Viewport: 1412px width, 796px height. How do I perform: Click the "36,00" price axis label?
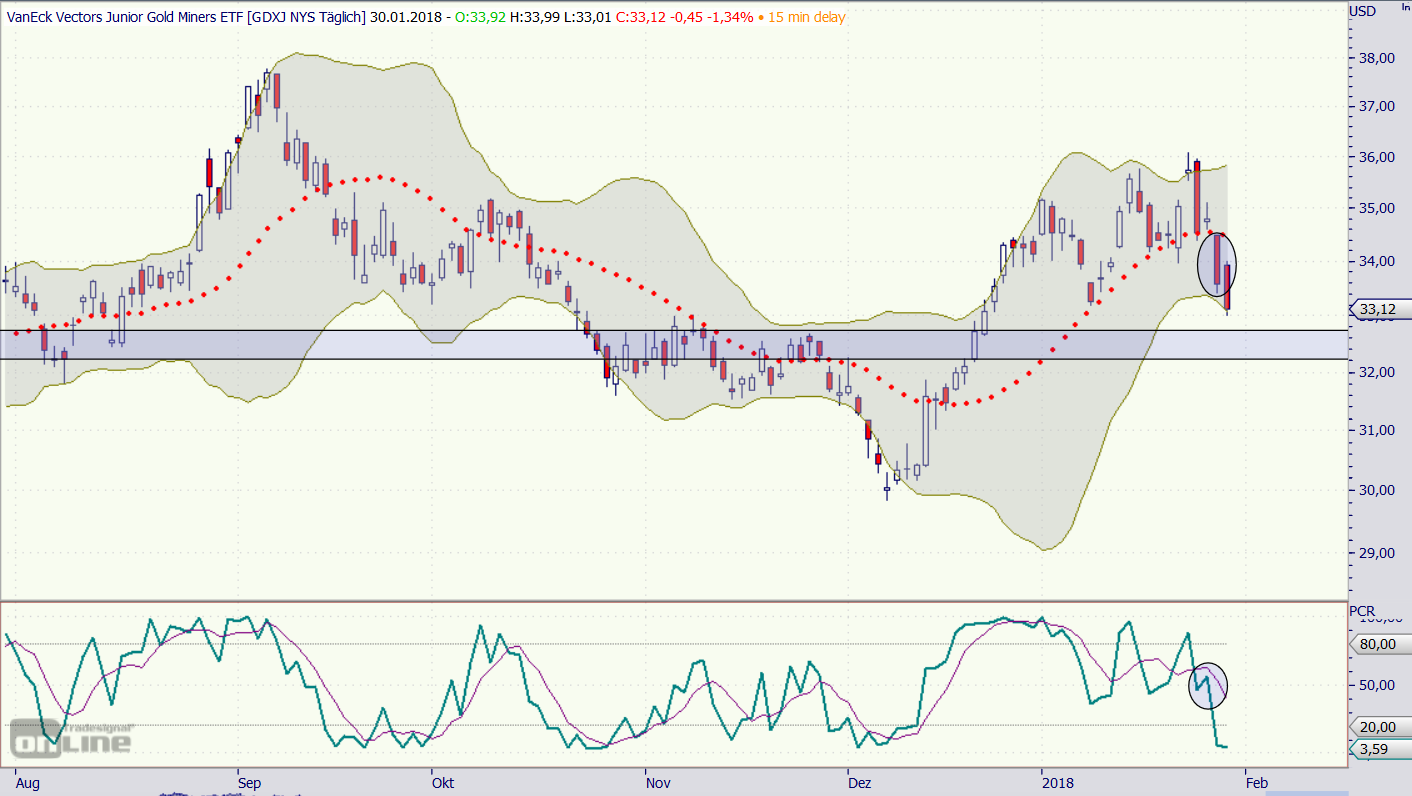point(1375,157)
